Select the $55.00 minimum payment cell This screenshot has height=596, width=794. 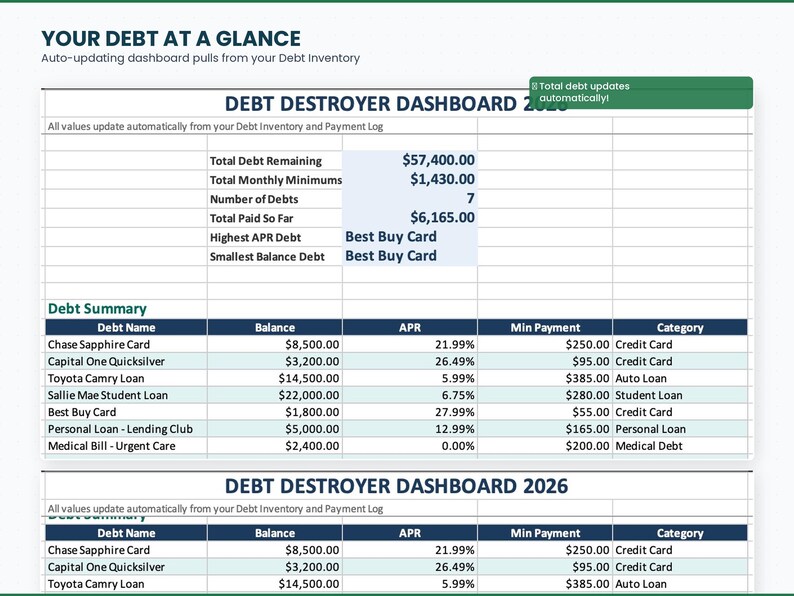pos(545,412)
